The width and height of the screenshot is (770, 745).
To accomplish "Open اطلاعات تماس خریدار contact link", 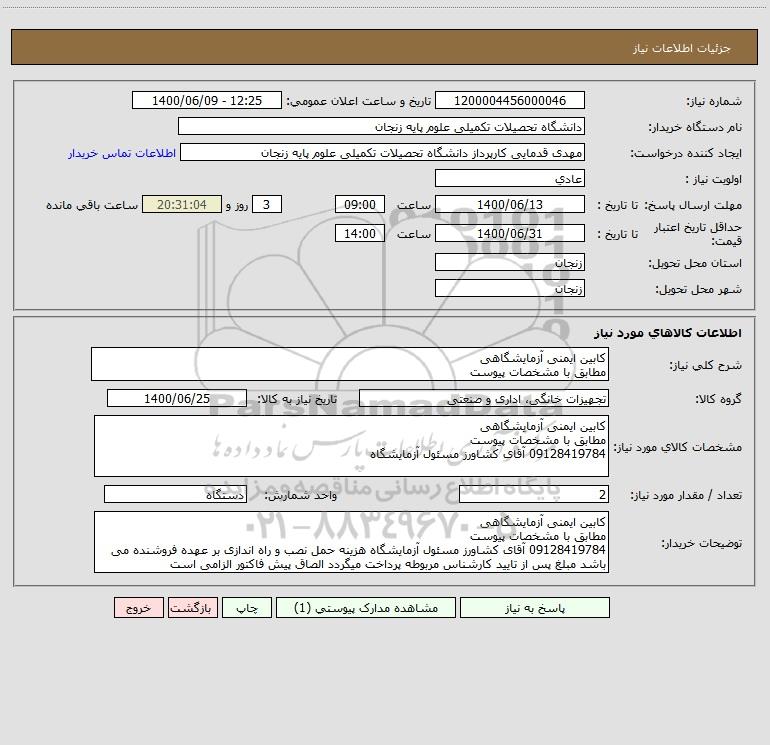I will pos(122,153).
